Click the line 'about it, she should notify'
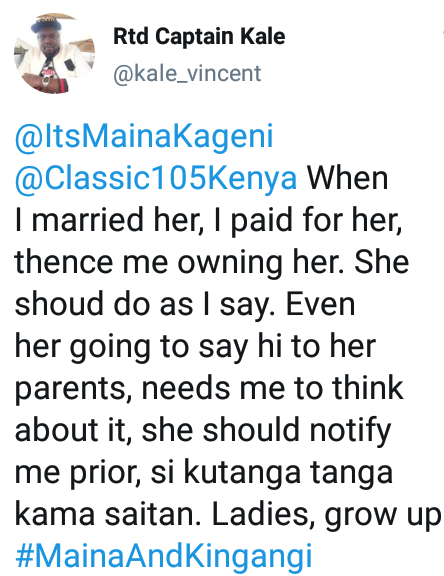Screen dimensions: 444x576 (x=203, y=431)
